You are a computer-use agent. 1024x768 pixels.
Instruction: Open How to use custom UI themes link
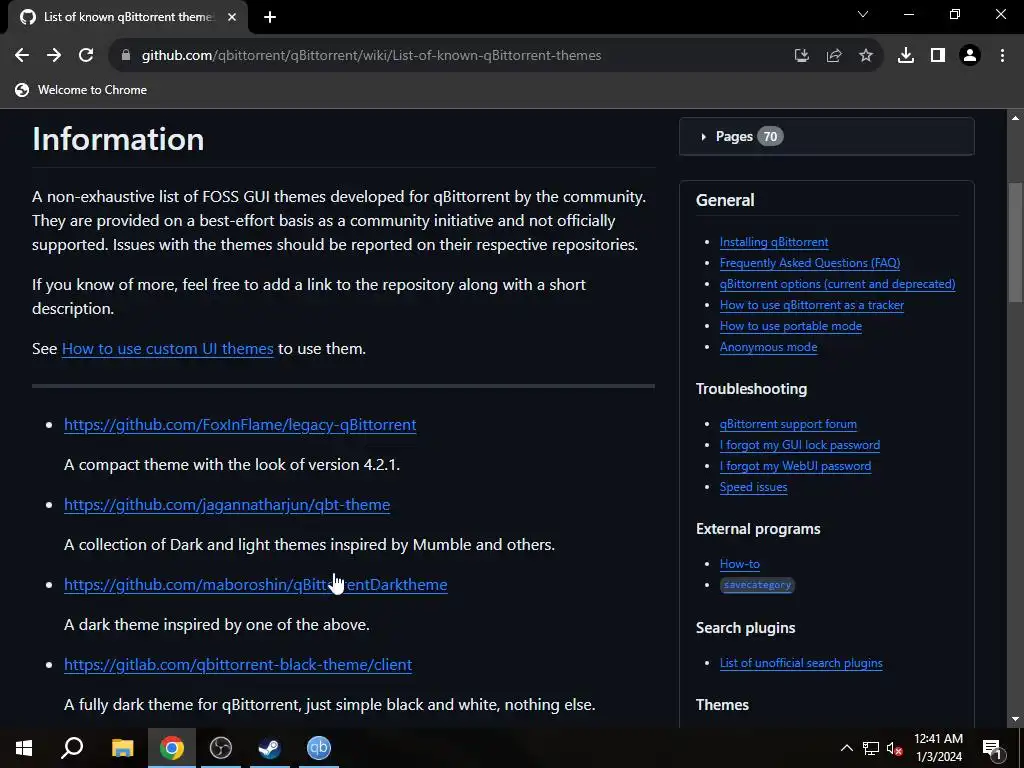(x=167, y=349)
